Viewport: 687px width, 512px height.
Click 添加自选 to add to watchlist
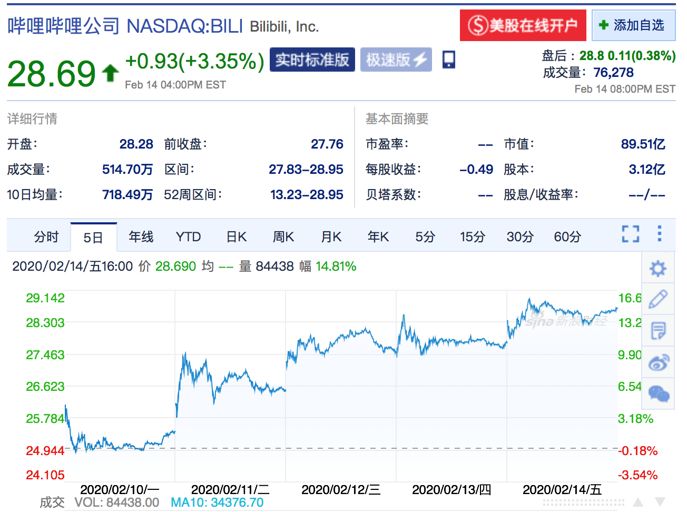pyautogui.click(x=634, y=25)
